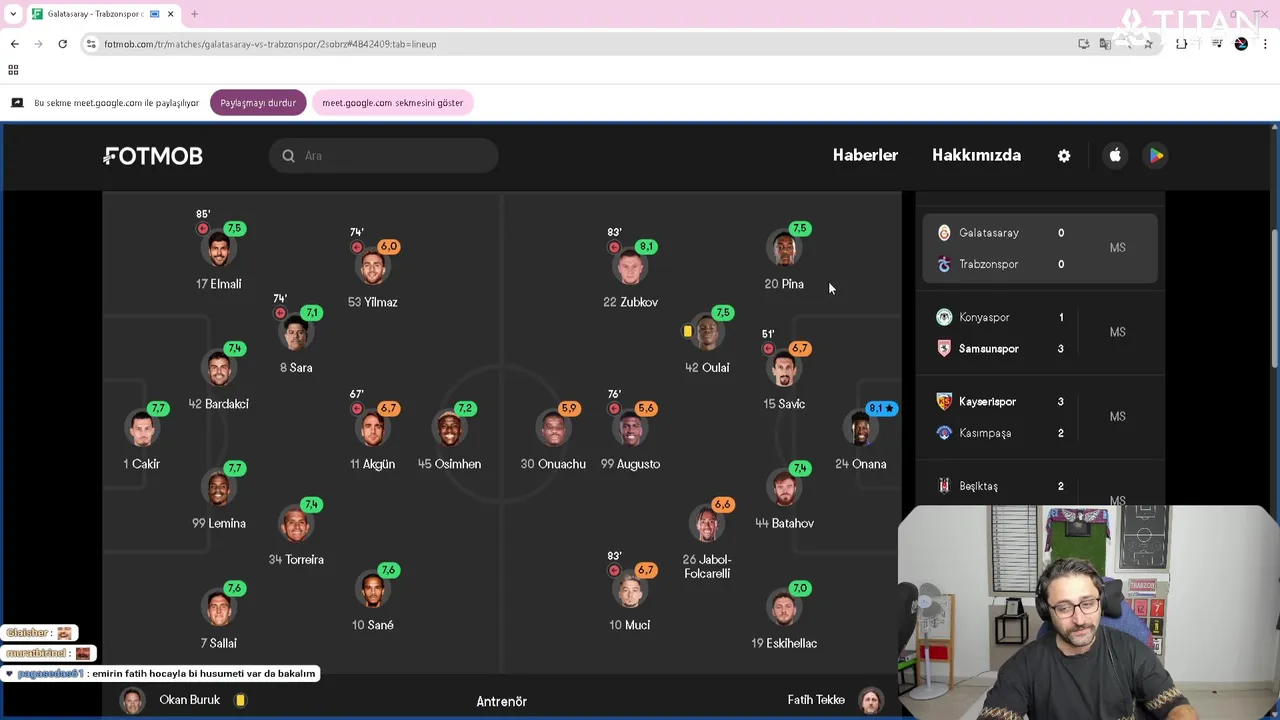Bookmark this page with star icon
The height and width of the screenshot is (720, 1280).
tap(1148, 44)
